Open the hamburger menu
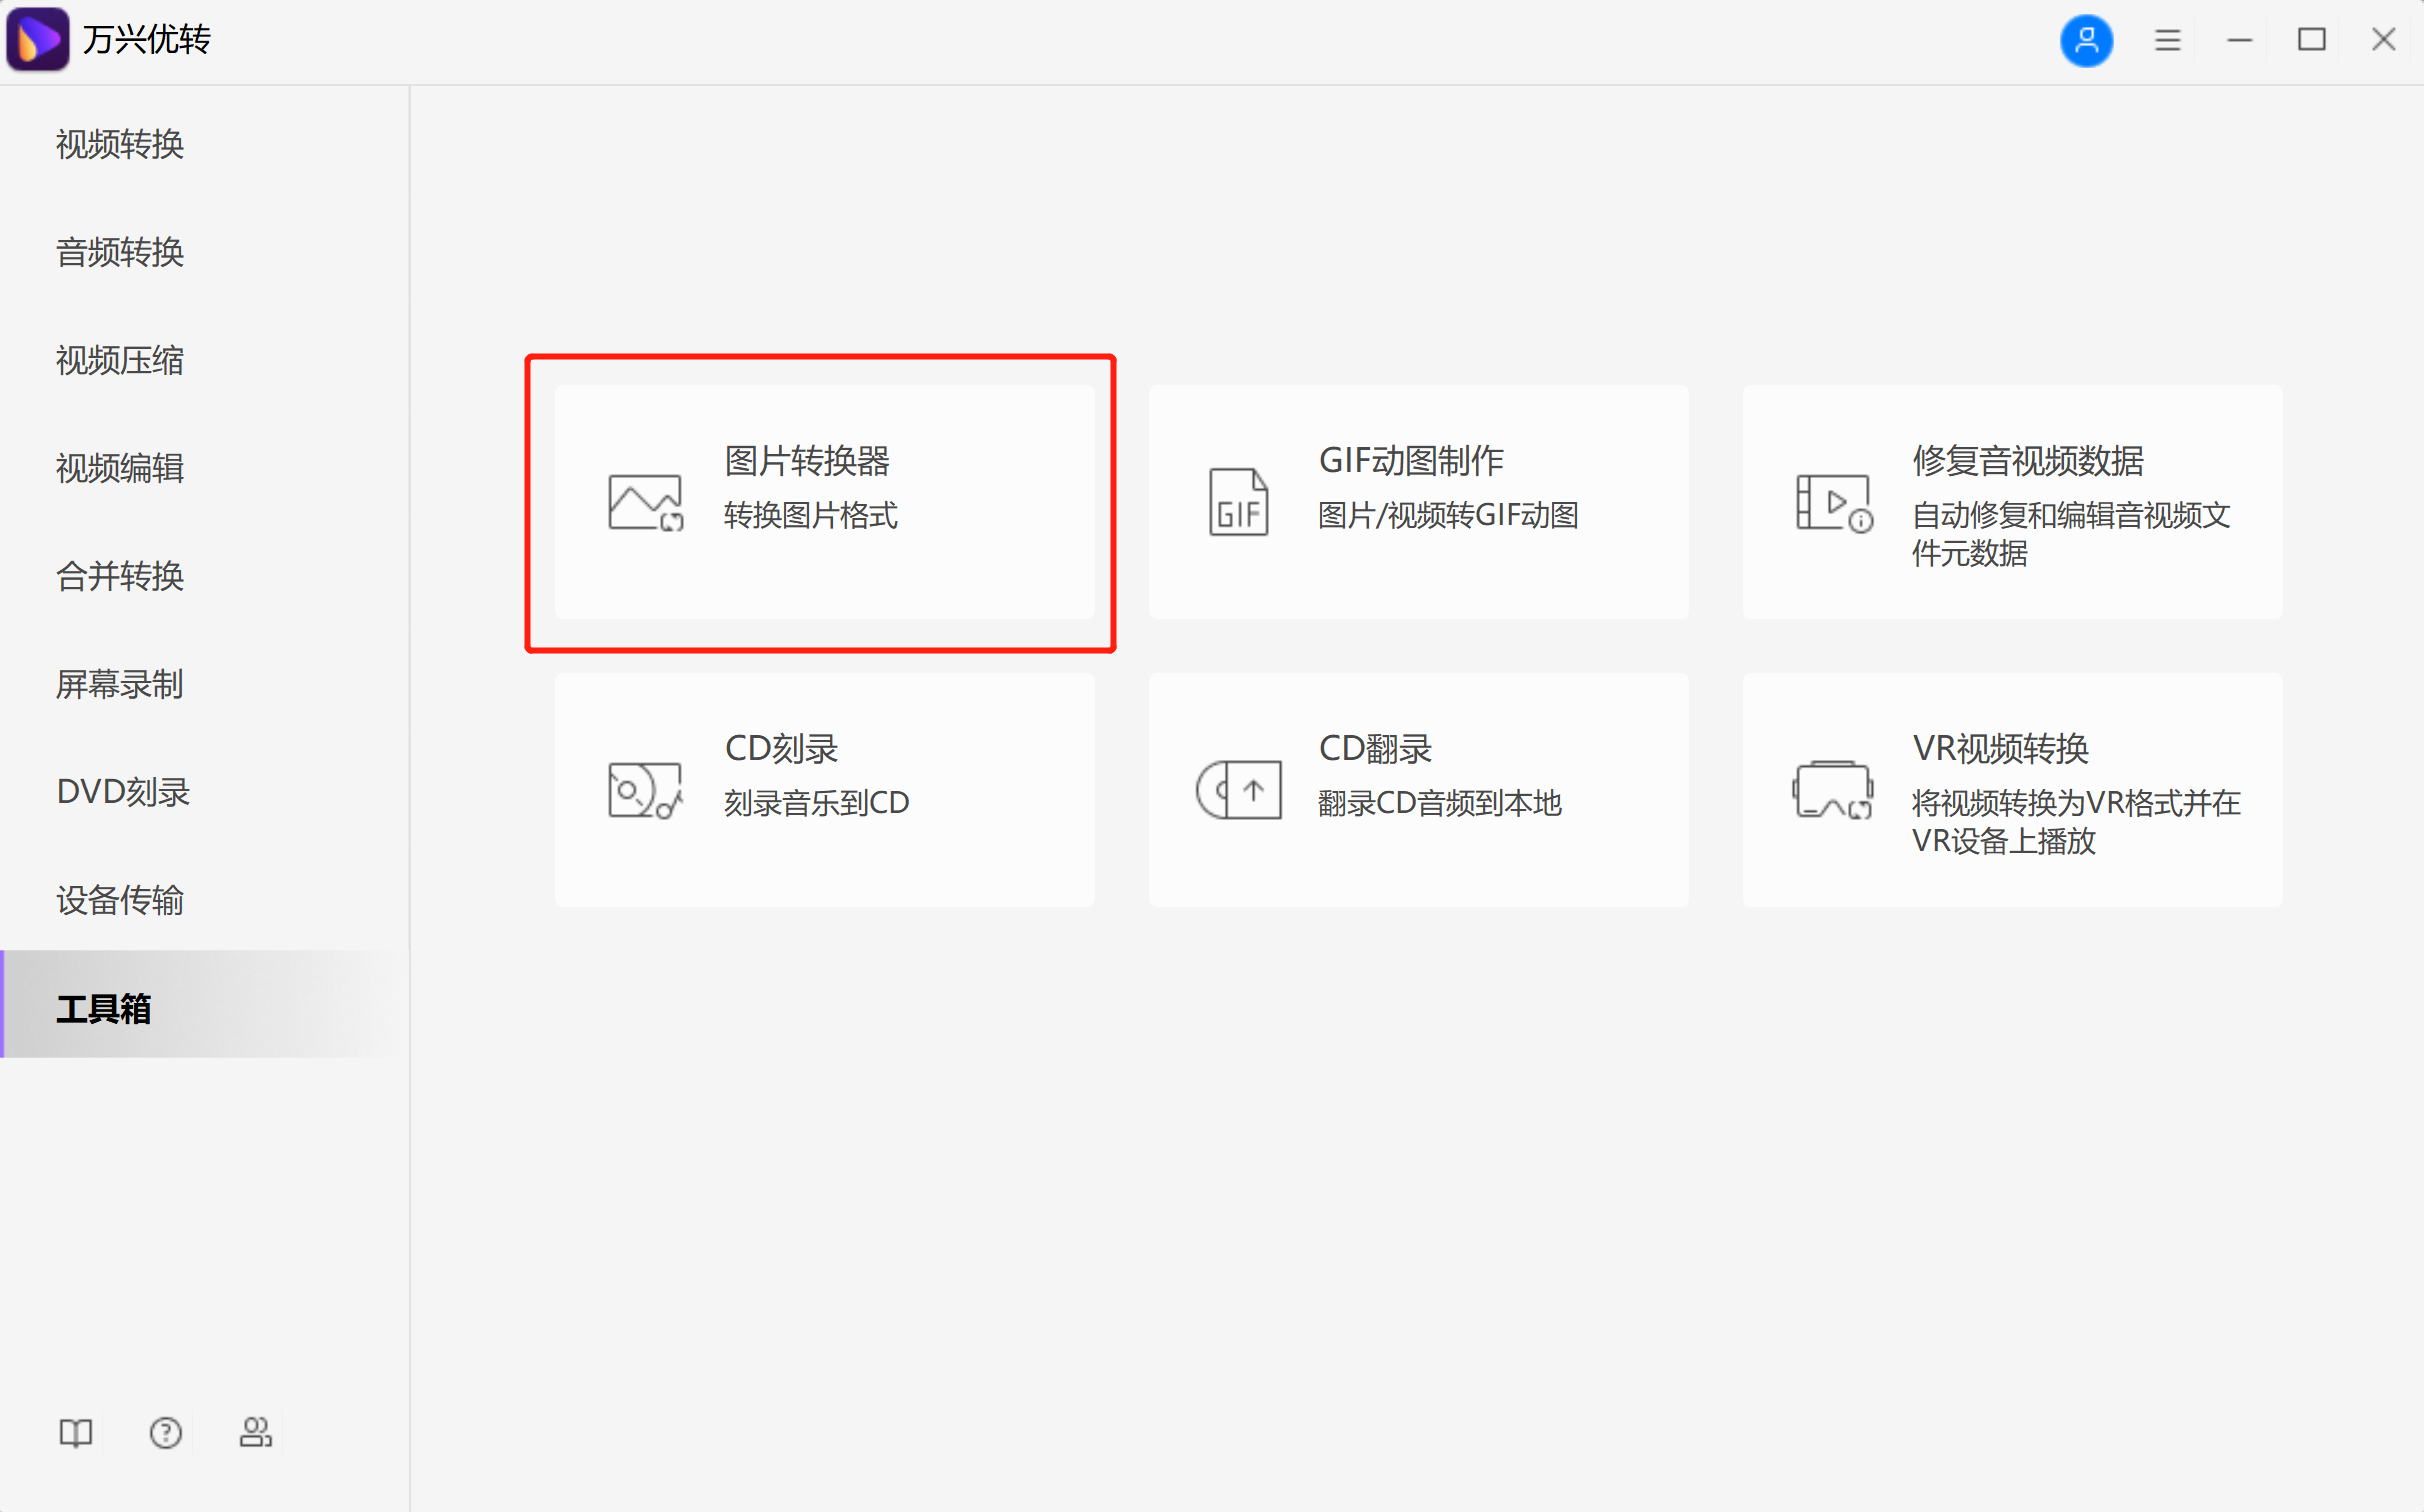Image resolution: width=2424 pixels, height=1512 pixels. pyautogui.click(x=2166, y=40)
